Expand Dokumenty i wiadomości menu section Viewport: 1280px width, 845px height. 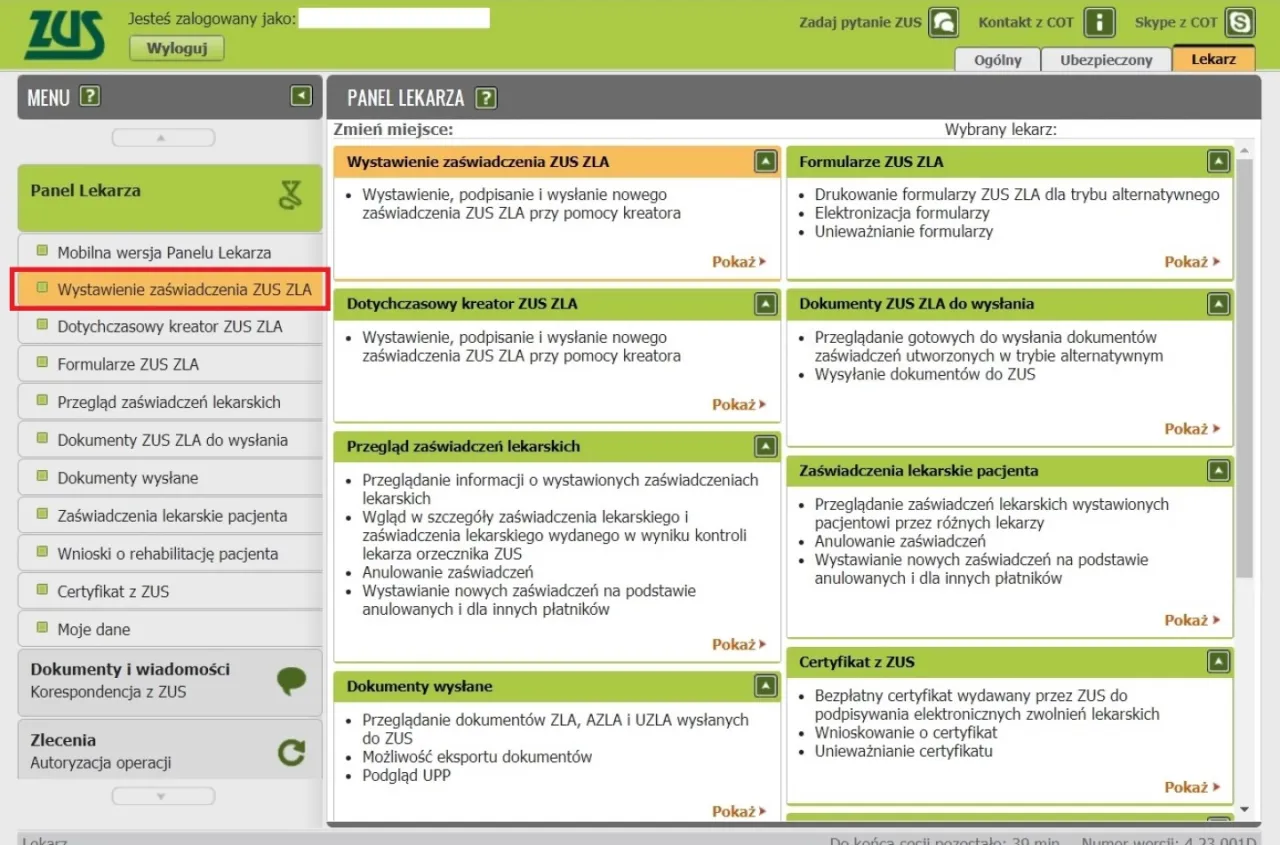point(170,682)
